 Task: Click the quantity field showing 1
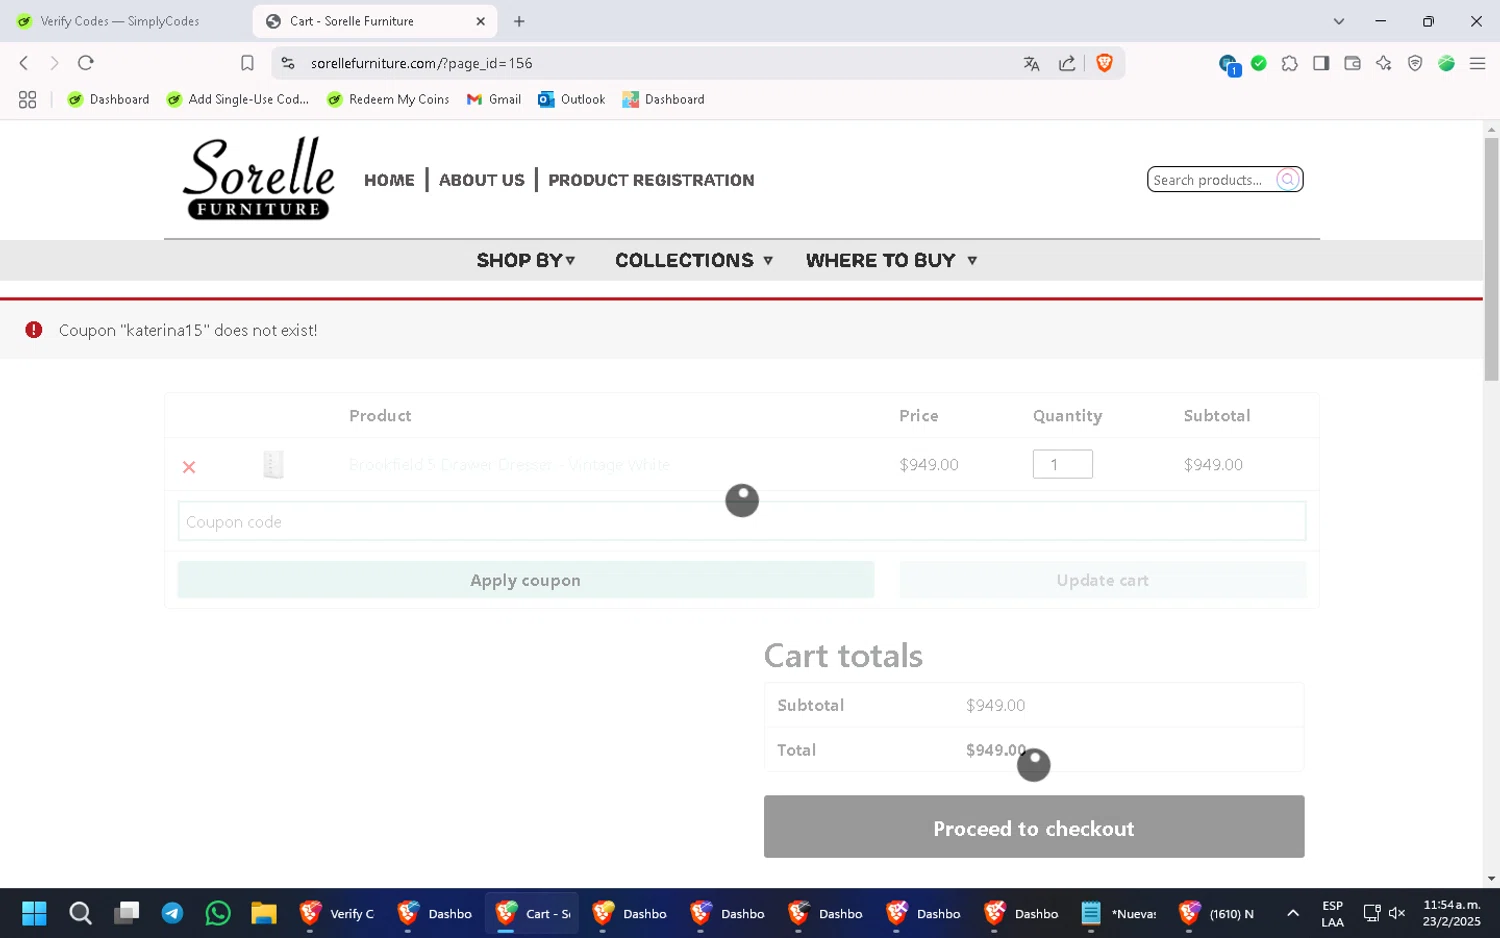click(1062, 464)
